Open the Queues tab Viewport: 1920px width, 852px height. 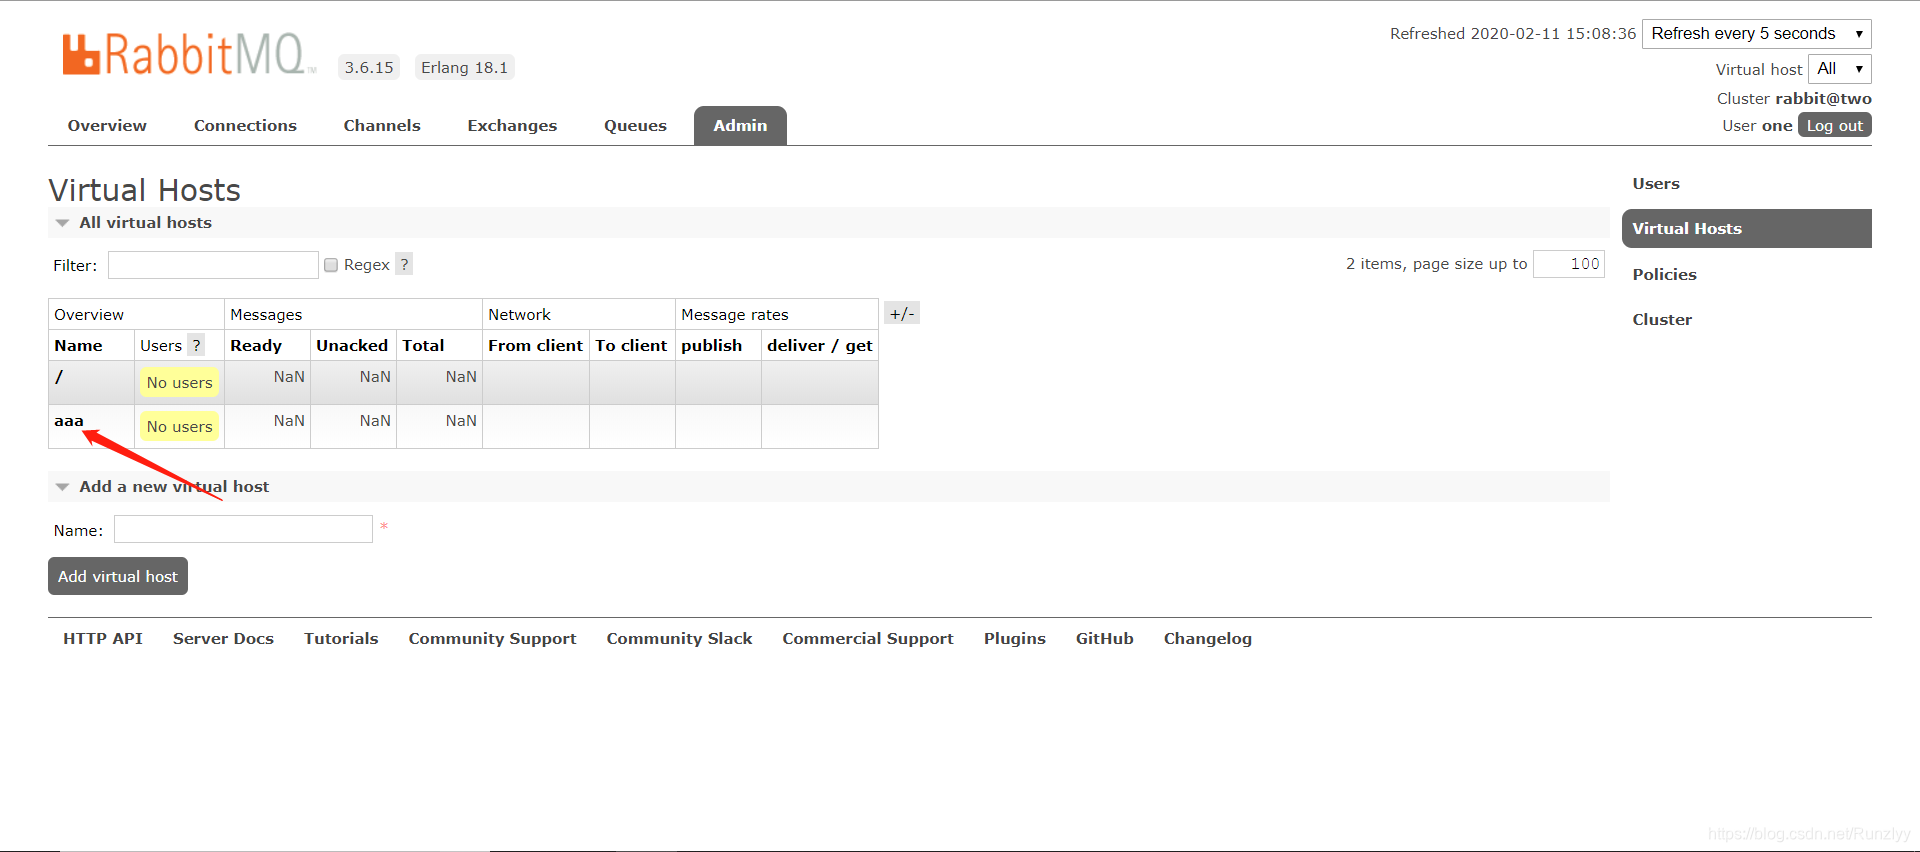coord(635,125)
